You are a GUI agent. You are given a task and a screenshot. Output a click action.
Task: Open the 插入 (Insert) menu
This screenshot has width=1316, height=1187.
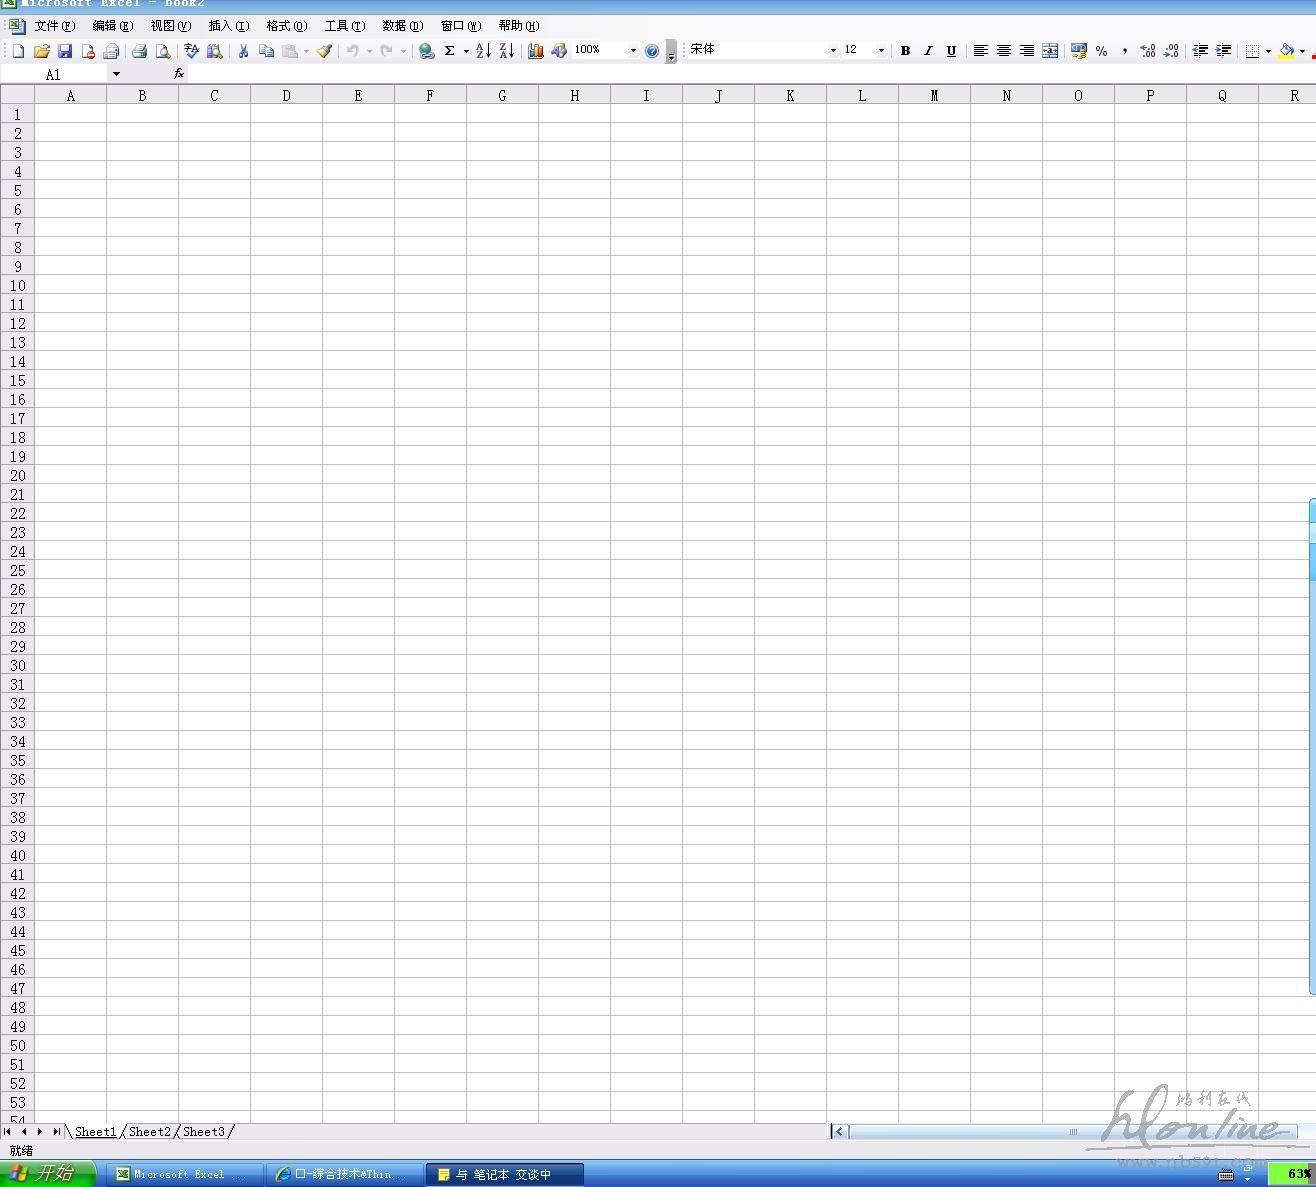228,26
